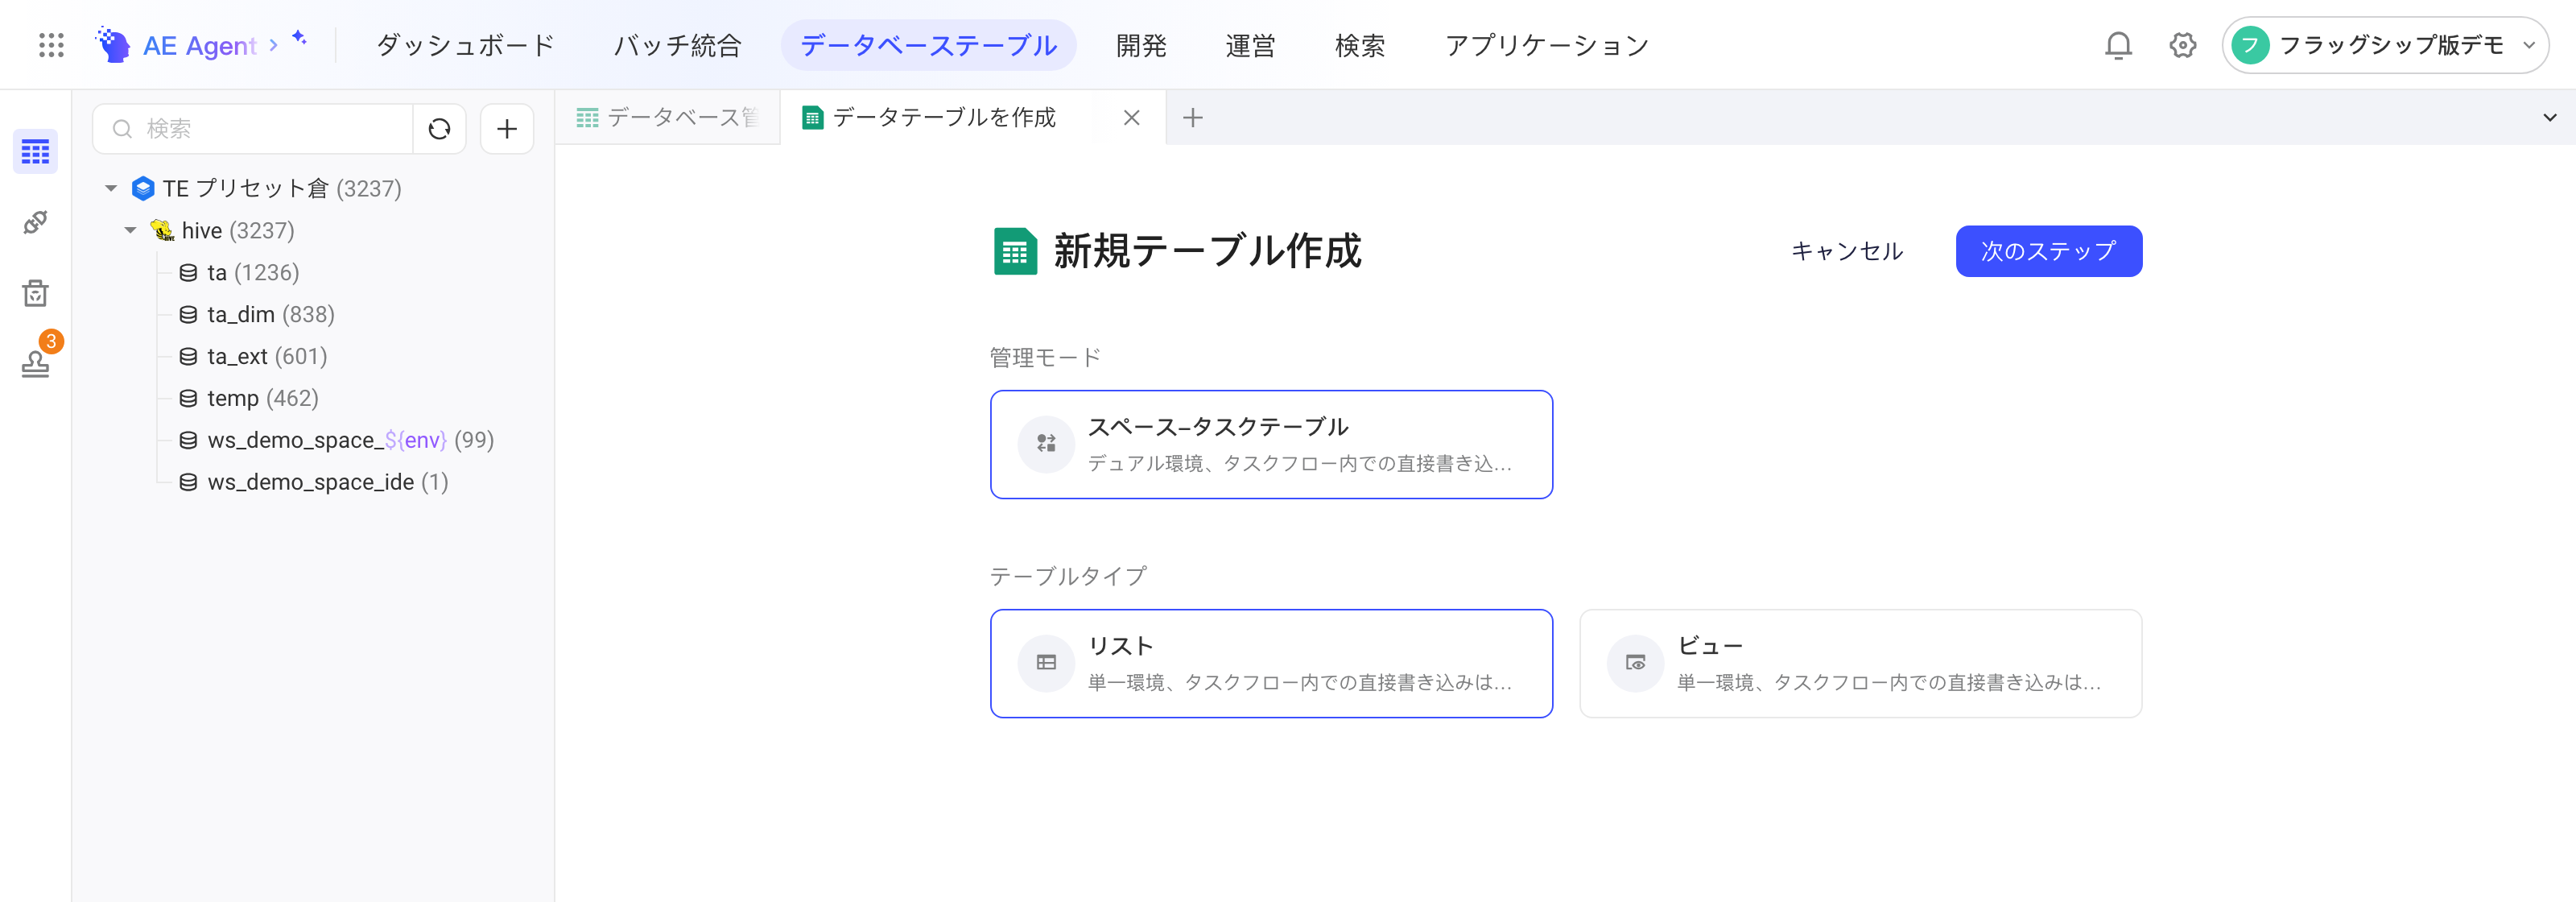Select ビュー table type
The width and height of the screenshot is (2576, 902).
[x=1860, y=663]
